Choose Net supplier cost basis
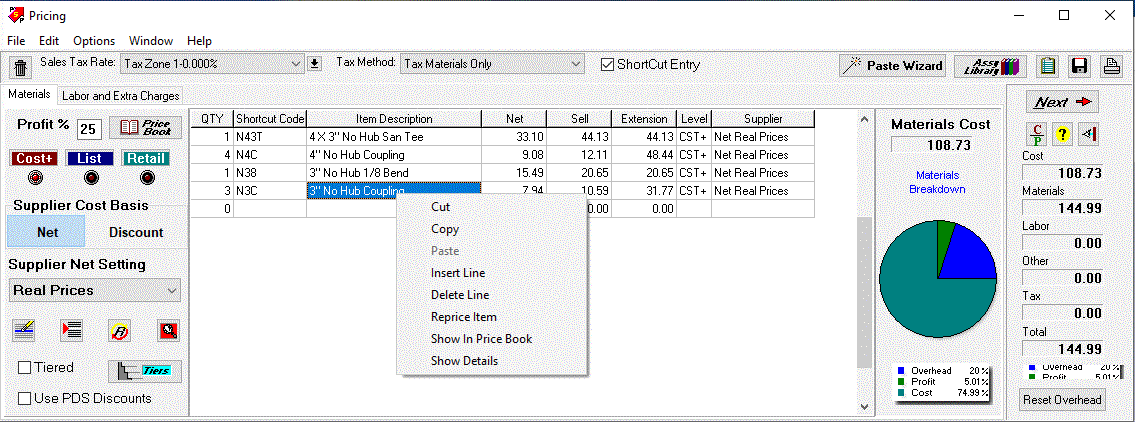This screenshot has height=422, width=1135. point(47,232)
